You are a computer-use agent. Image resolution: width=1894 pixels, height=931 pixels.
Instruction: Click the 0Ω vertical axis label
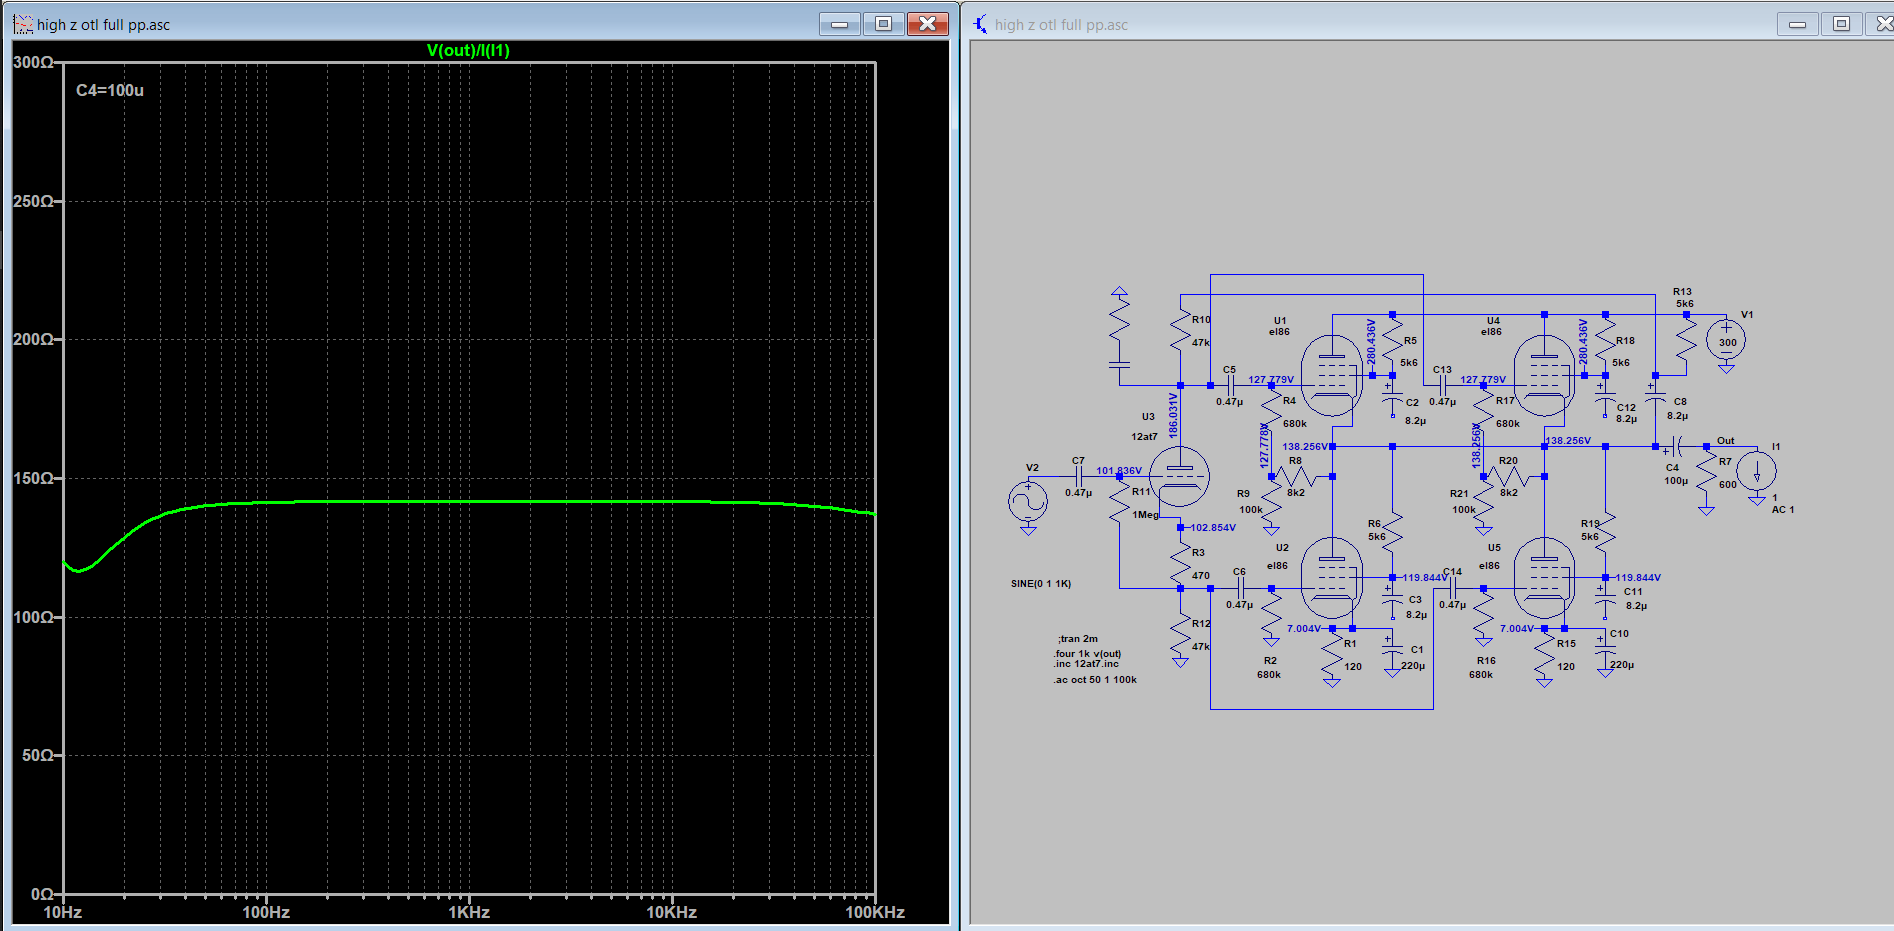tap(42, 894)
